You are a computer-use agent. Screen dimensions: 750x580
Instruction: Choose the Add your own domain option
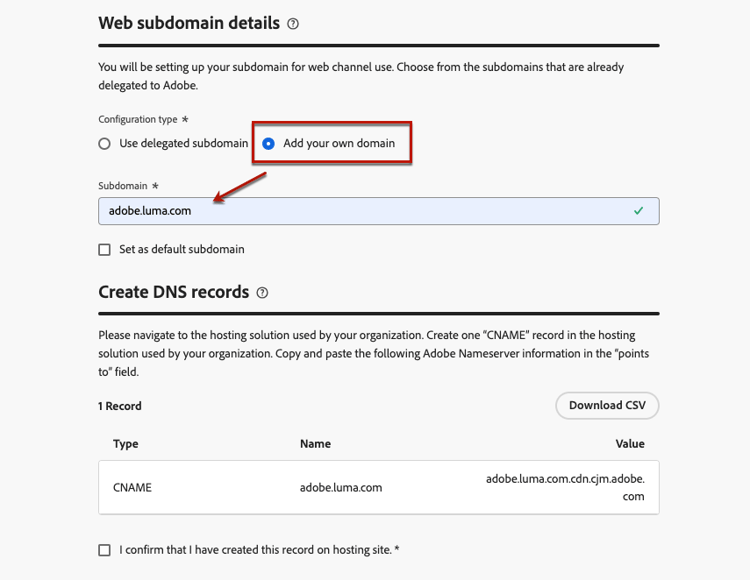pyautogui.click(x=268, y=144)
